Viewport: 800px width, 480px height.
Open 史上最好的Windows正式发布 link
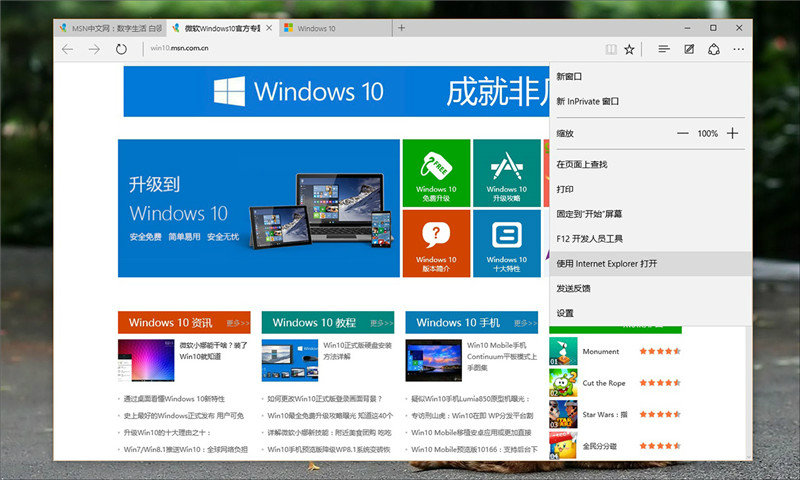coord(184,416)
